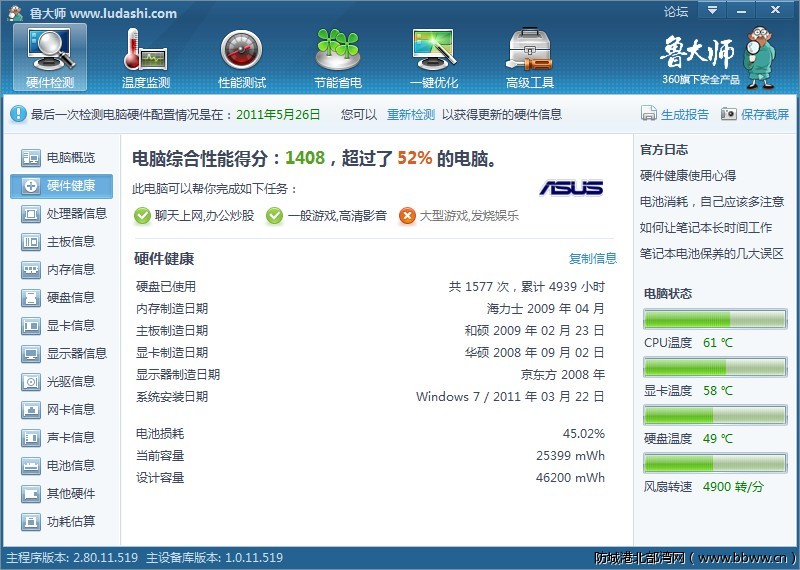Click the ASUS brand logo

pos(571,188)
